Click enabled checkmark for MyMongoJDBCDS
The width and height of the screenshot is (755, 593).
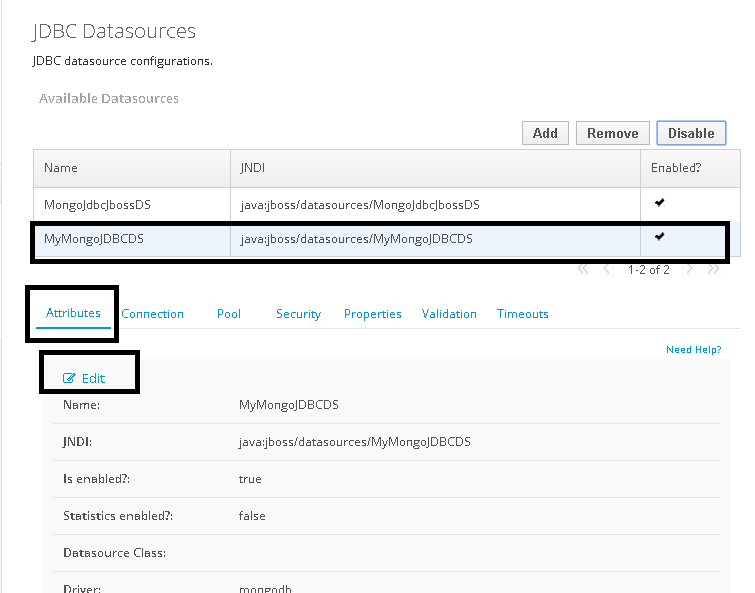659,237
